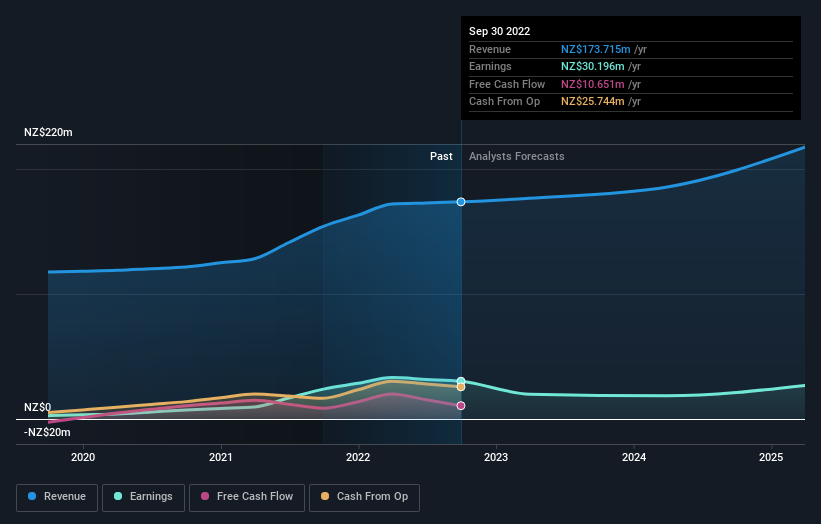This screenshot has width=821, height=524.
Task: Click the Free Cash Flow label in tooltip
Action: pos(507,84)
